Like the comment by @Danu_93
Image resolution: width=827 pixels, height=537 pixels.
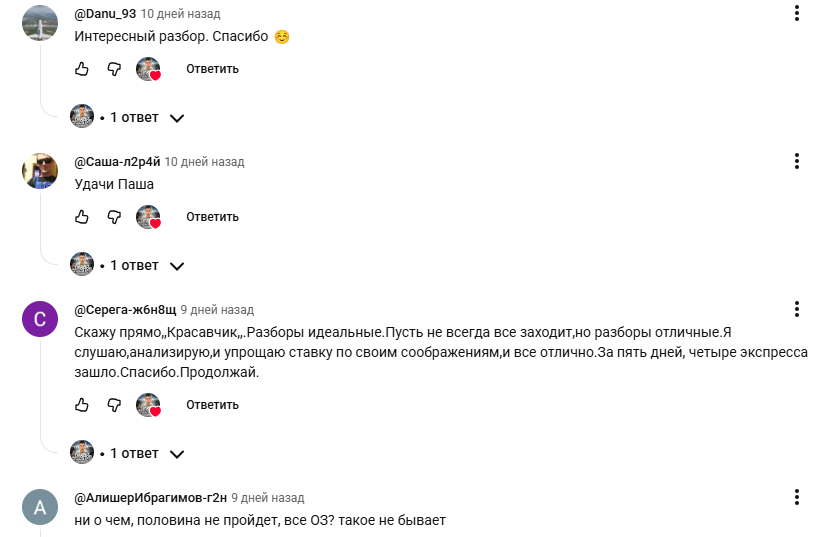pos(82,69)
